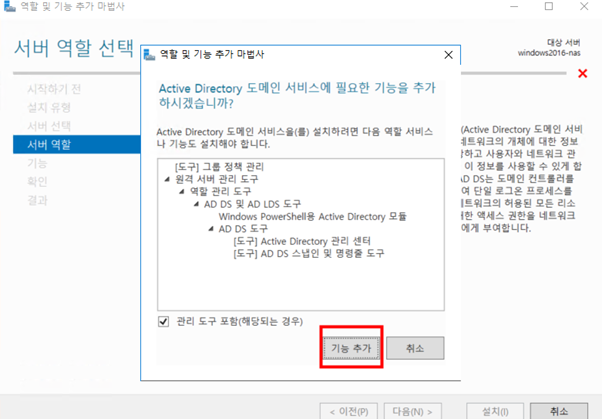Click the 다음(N) button
This screenshot has width=602, height=419.
pos(413,411)
